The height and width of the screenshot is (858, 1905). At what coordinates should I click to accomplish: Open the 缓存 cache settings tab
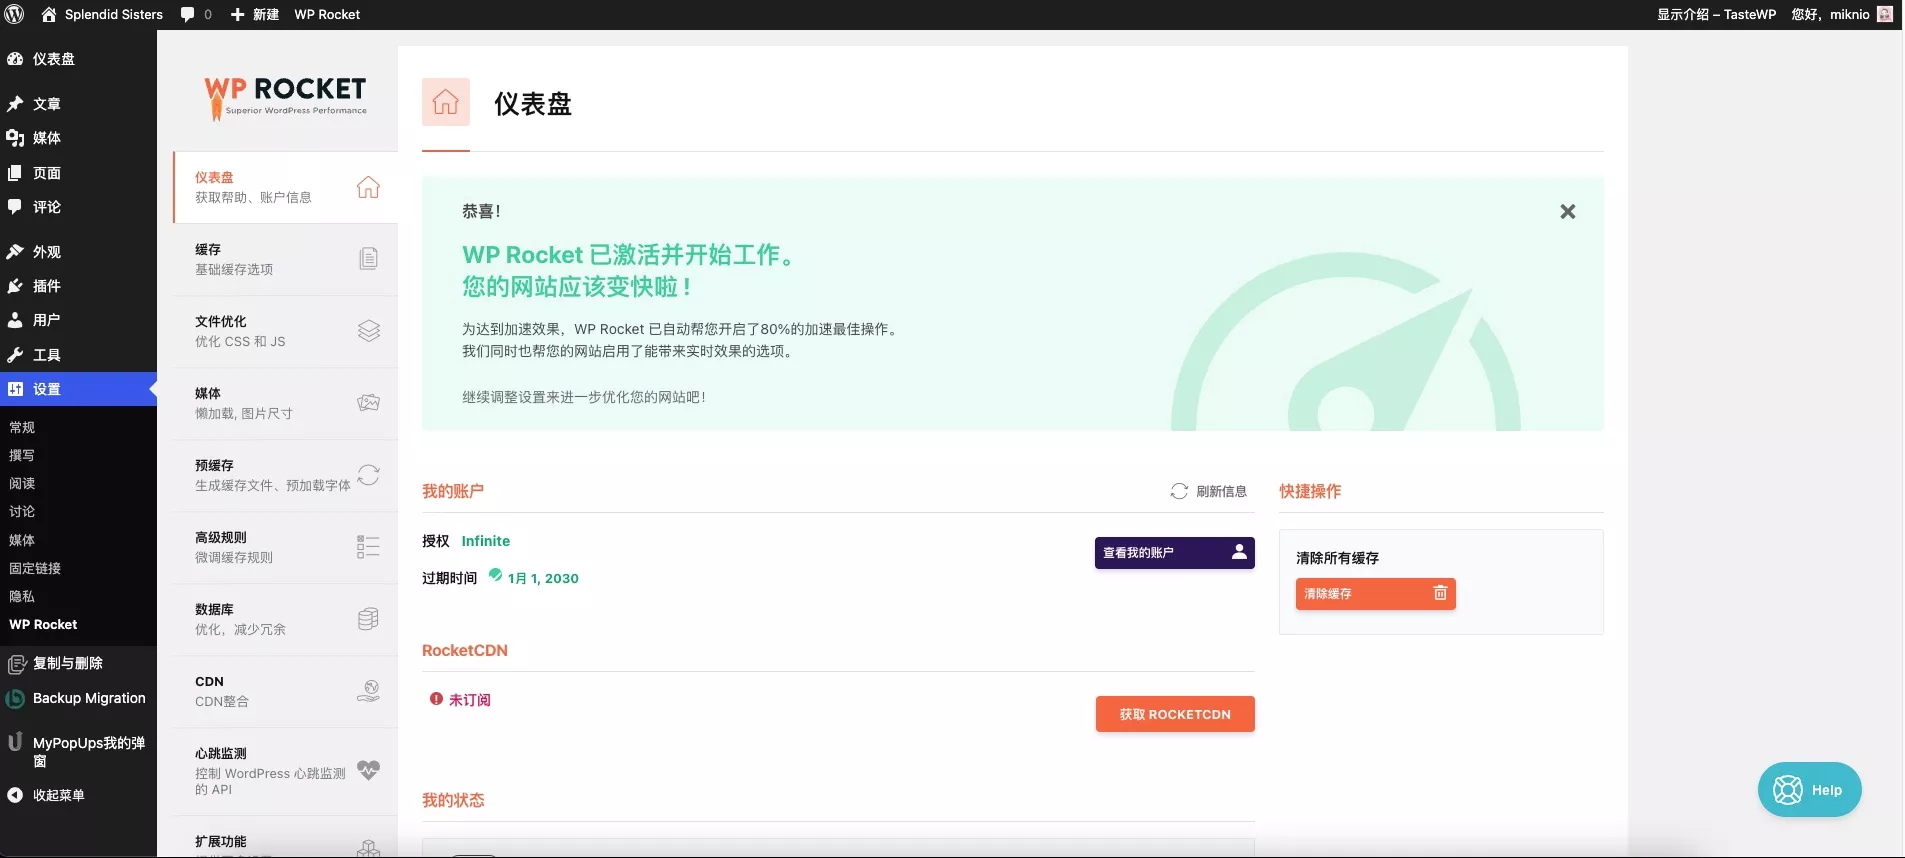pyautogui.click(x=285, y=259)
